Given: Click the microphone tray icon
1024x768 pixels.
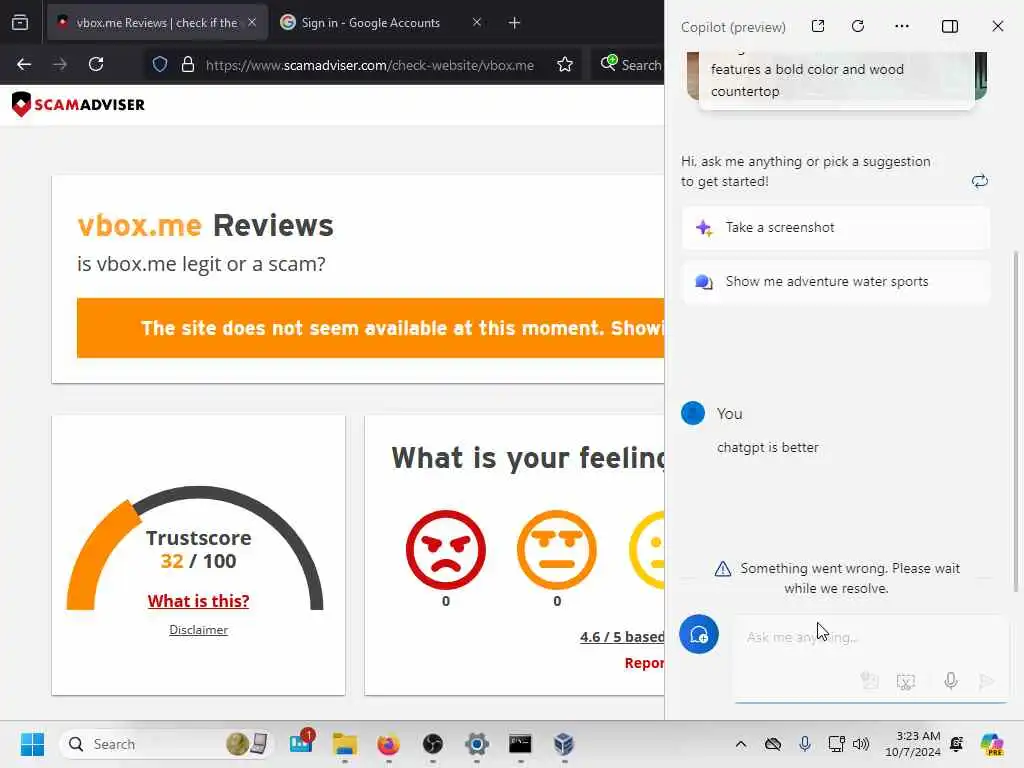Looking at the screenshot, I should coord(805,744).
